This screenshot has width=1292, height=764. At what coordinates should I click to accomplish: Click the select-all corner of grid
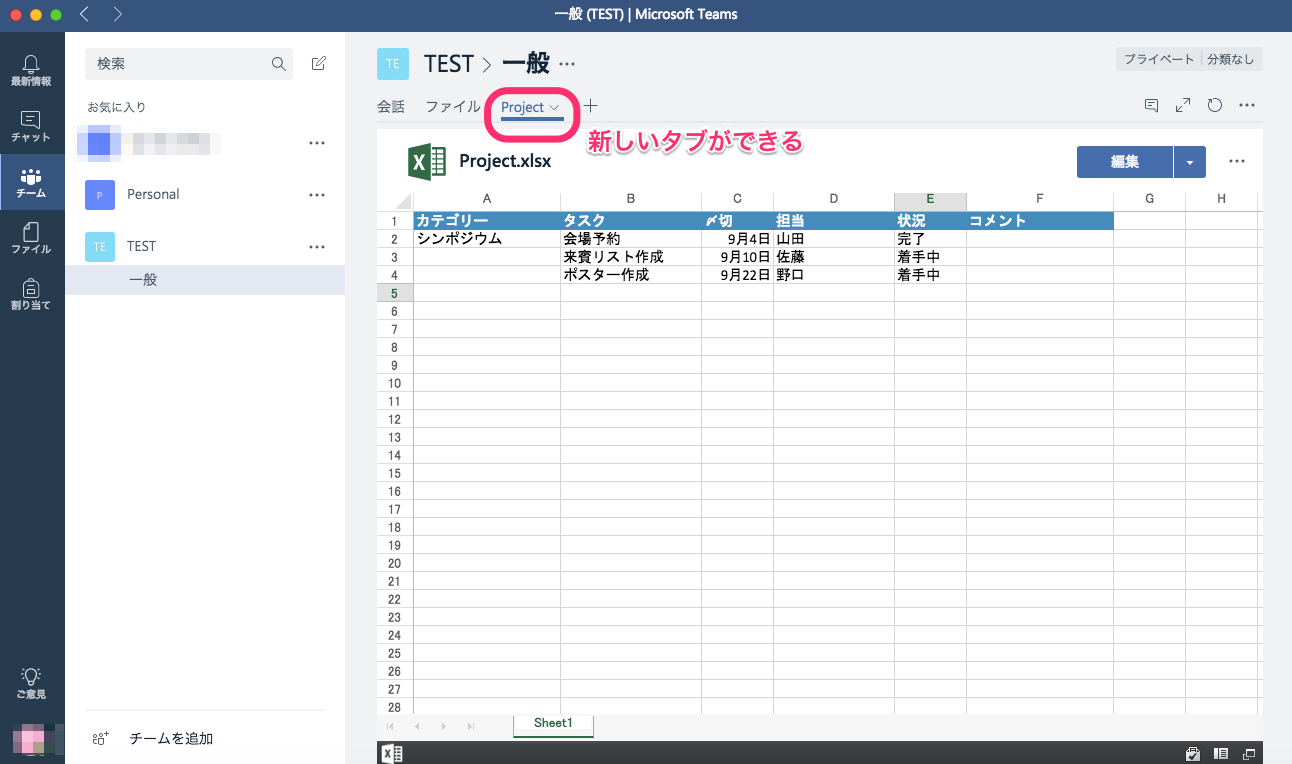[x=395, y=201]
